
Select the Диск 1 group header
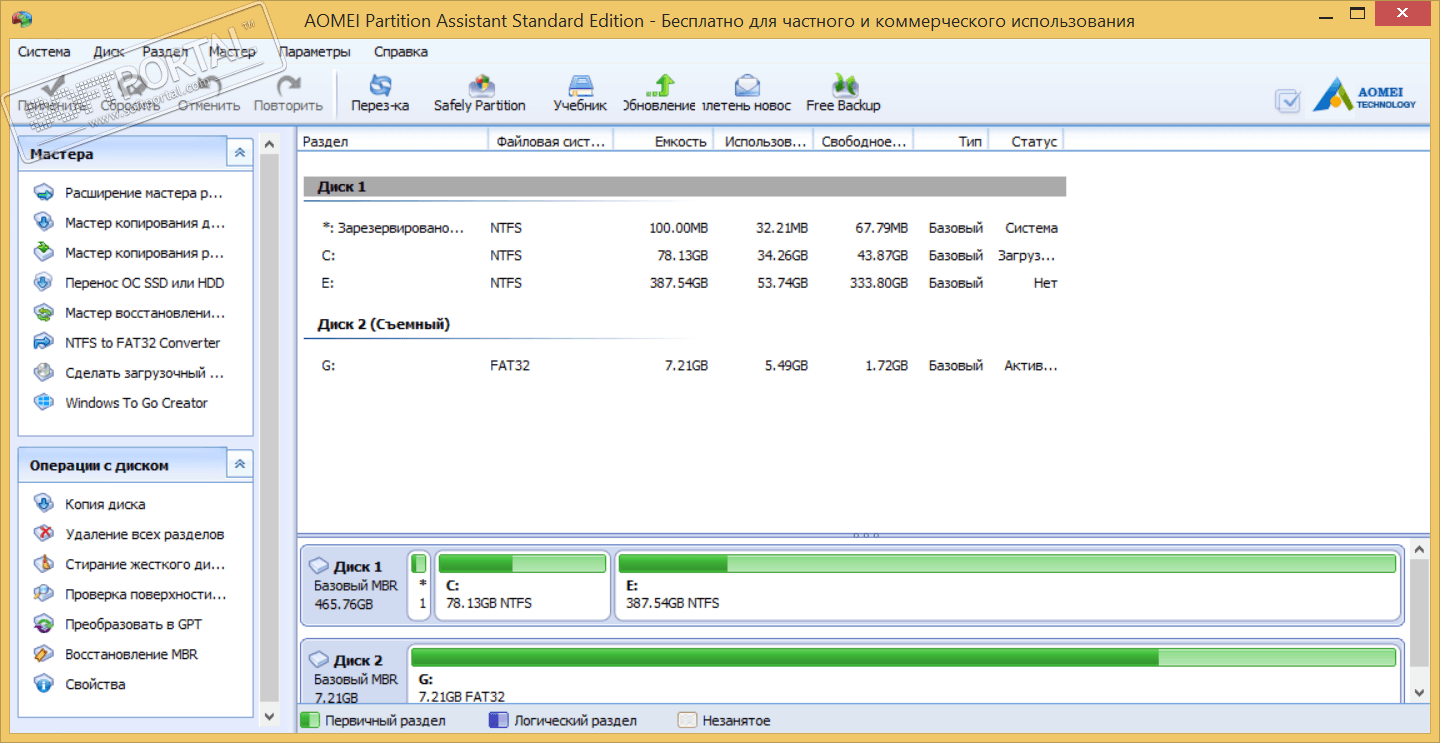coord(684,186)
